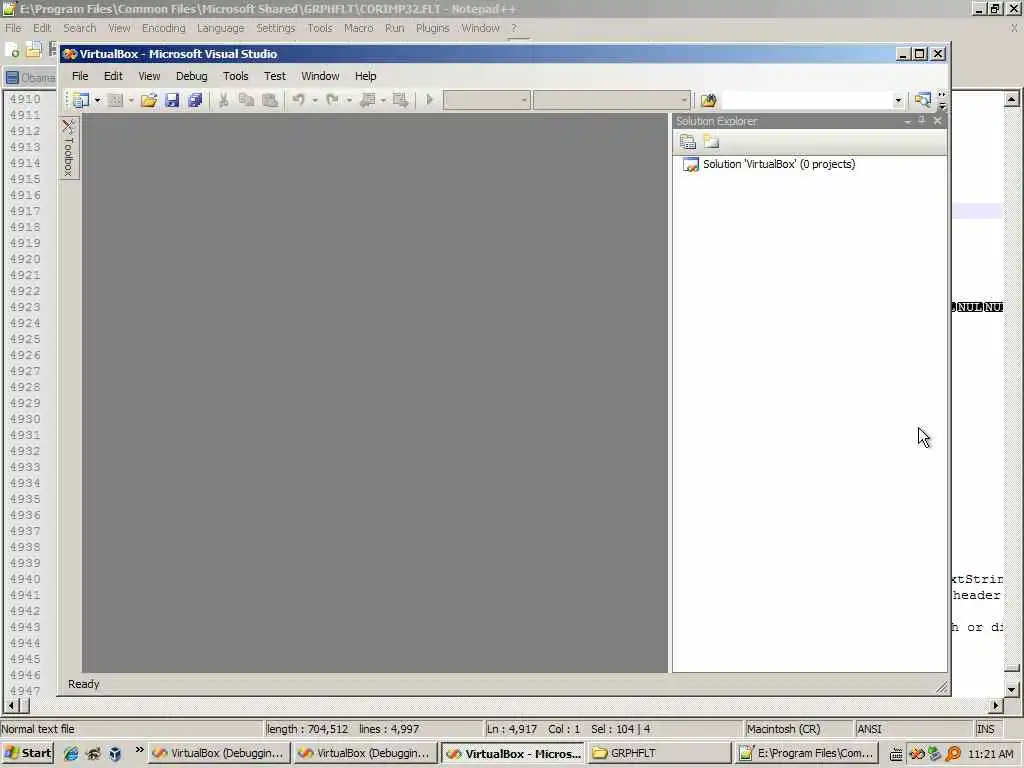The width and height of the screenshot is (1024, 768).
Task: Click the Add New Item icon
Action: (116, 100)
